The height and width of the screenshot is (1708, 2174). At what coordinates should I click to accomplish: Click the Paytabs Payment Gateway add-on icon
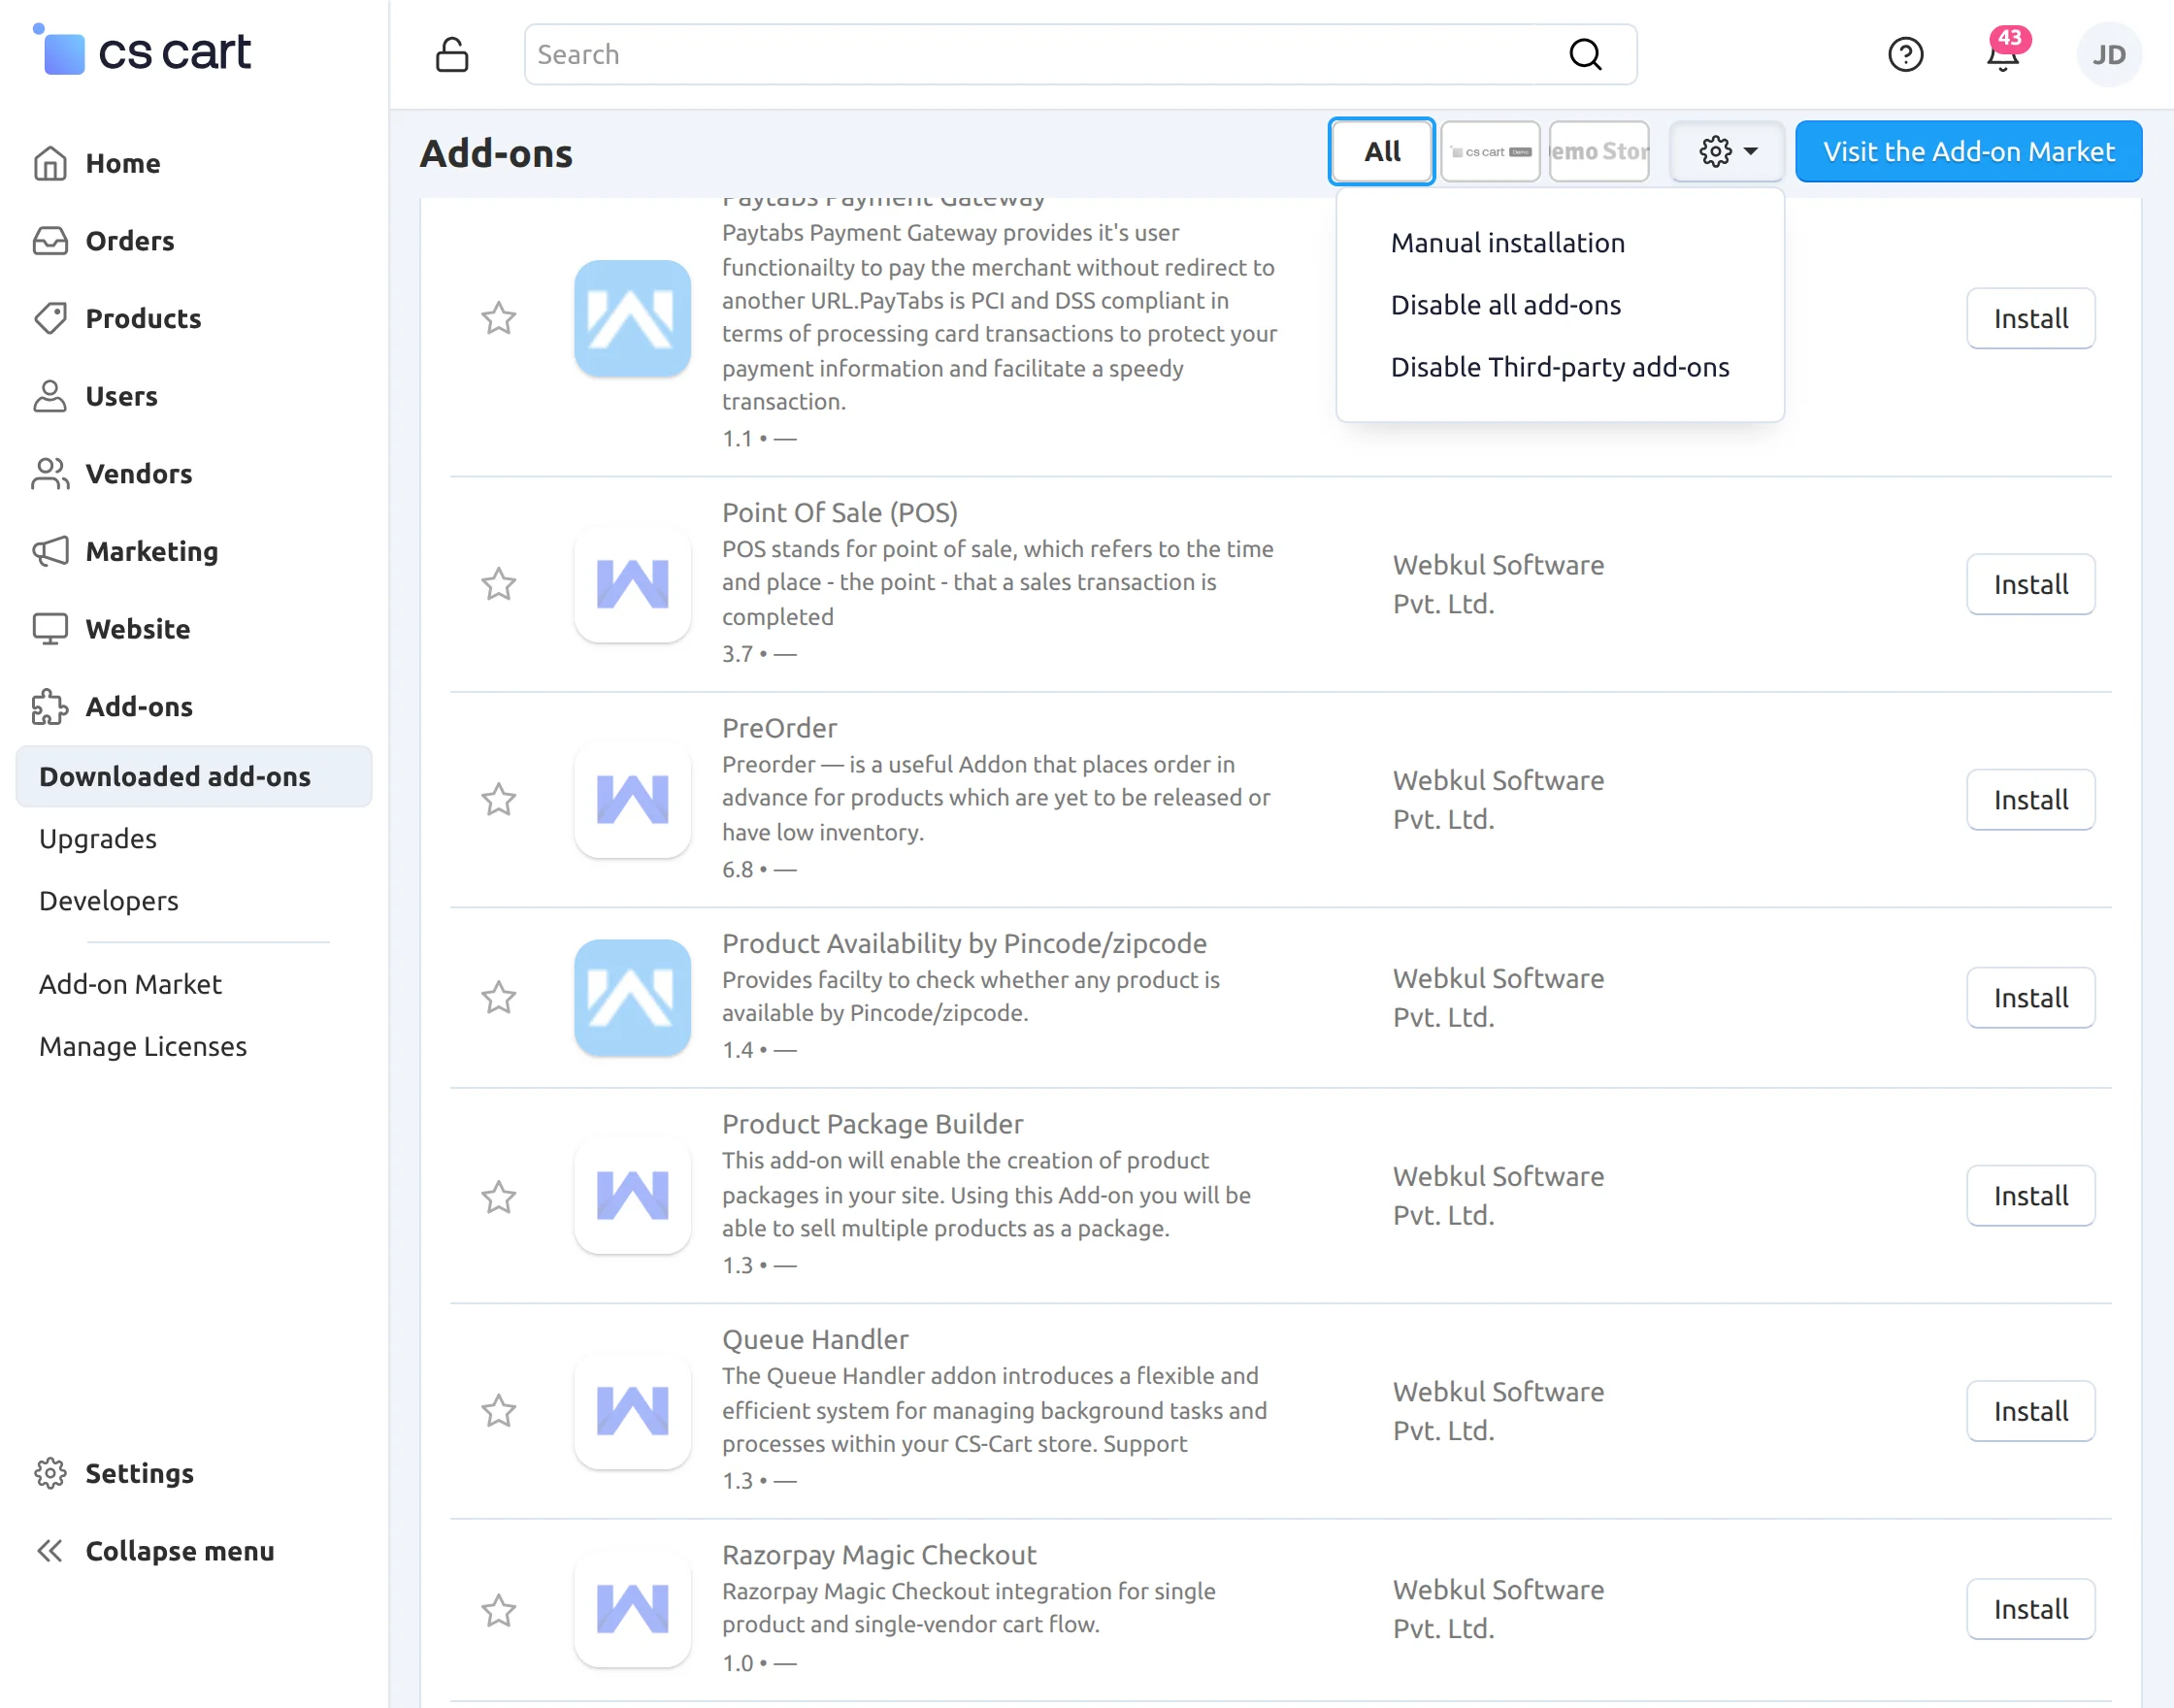click(x=633, y=319)
